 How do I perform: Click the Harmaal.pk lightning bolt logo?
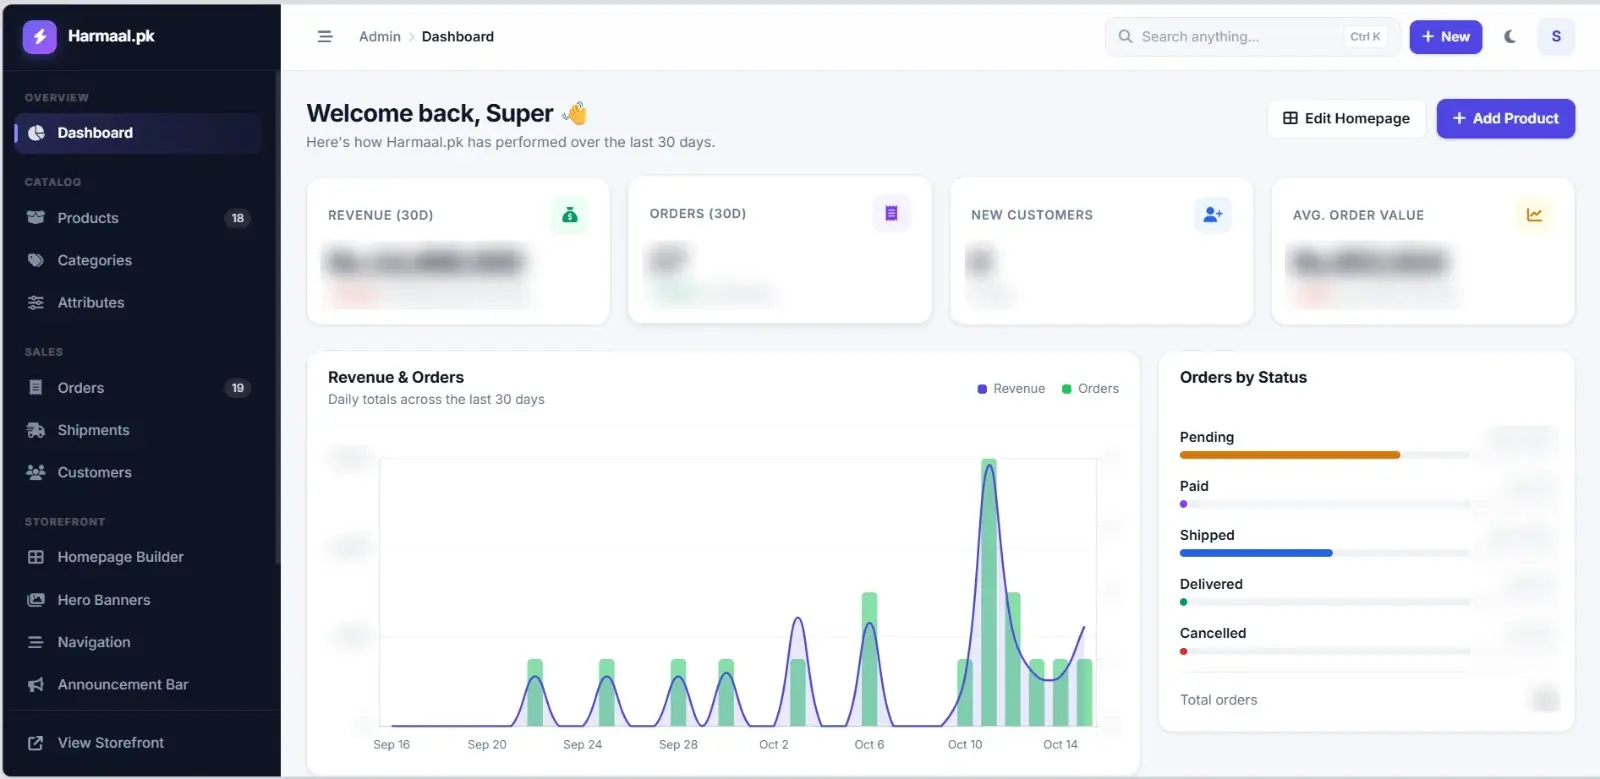click(x=39, y=37)
